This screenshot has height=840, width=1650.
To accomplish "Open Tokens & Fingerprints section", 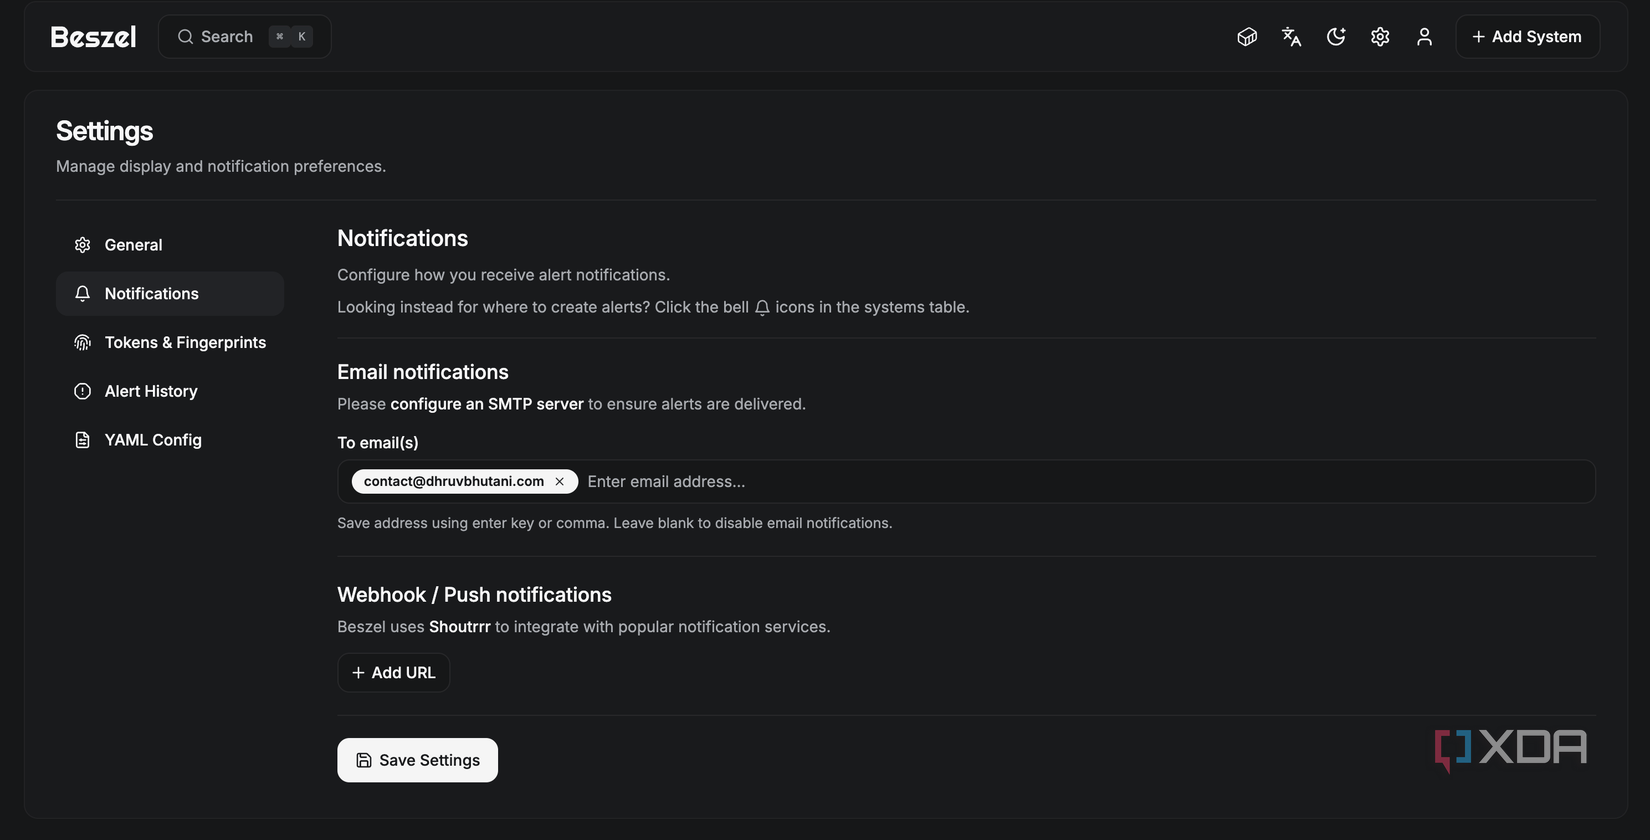I will pos(185,343).
